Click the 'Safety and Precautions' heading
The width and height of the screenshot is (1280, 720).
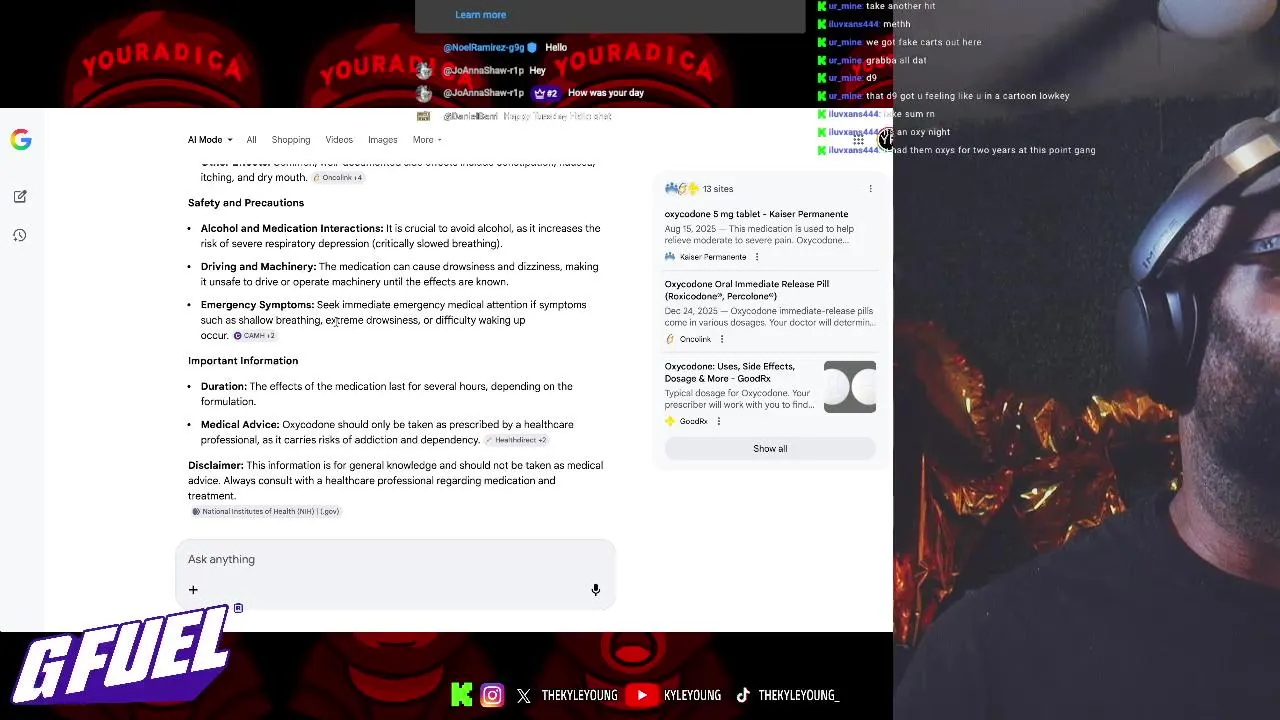pos(246,203)
